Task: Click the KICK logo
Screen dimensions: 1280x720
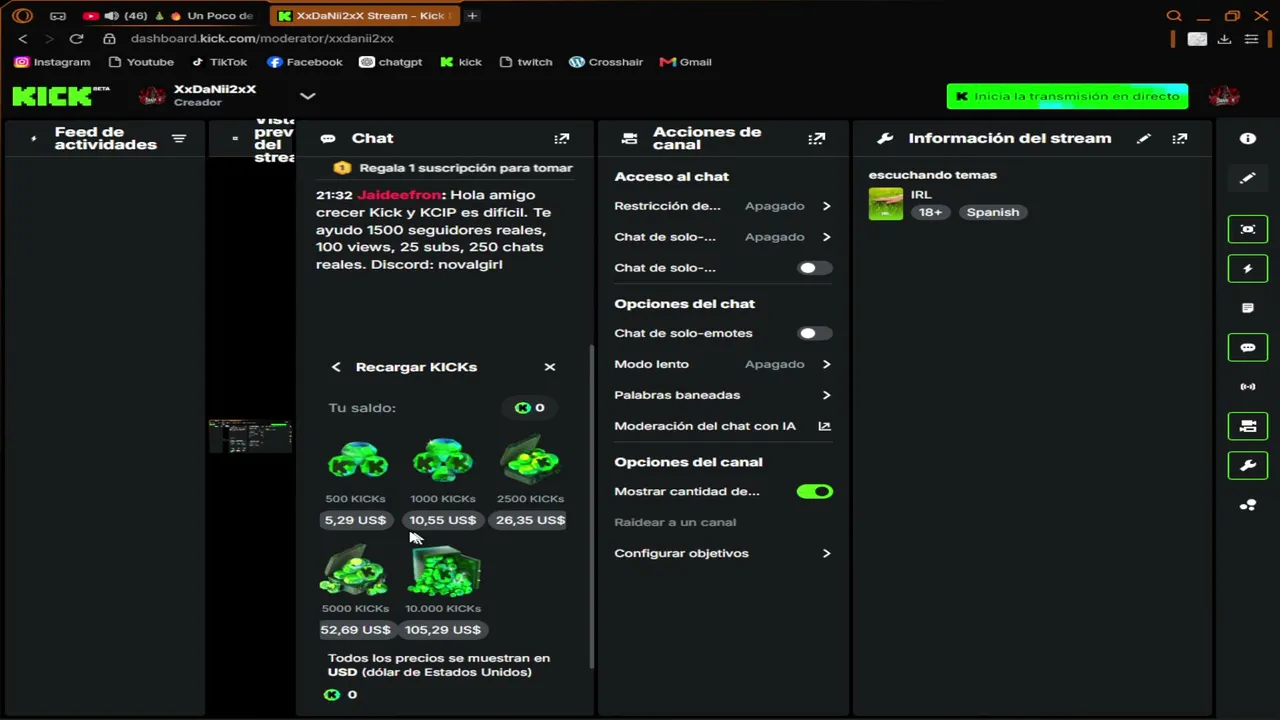Action: click(61, 96)
